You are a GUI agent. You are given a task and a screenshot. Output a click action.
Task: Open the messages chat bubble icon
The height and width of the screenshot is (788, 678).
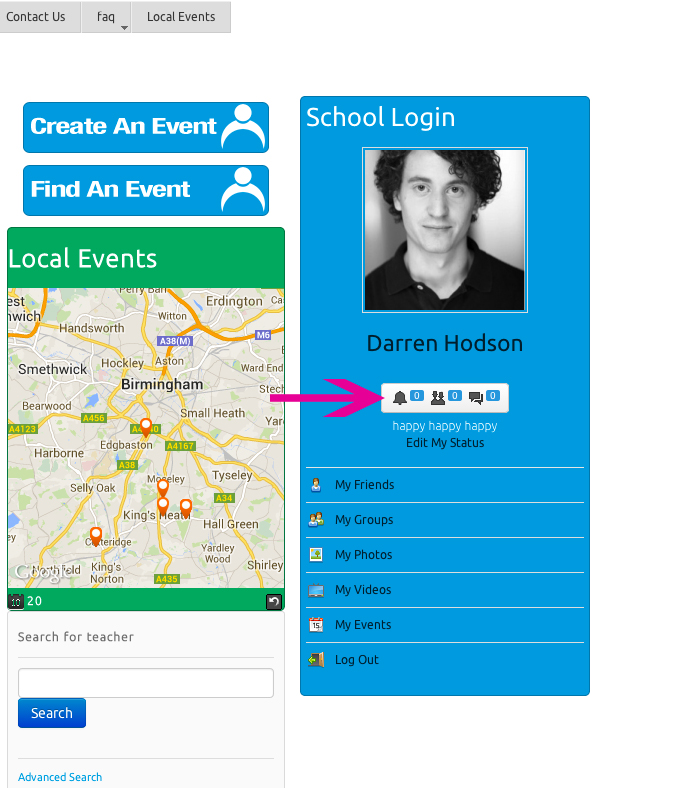[x=476, y=398]
